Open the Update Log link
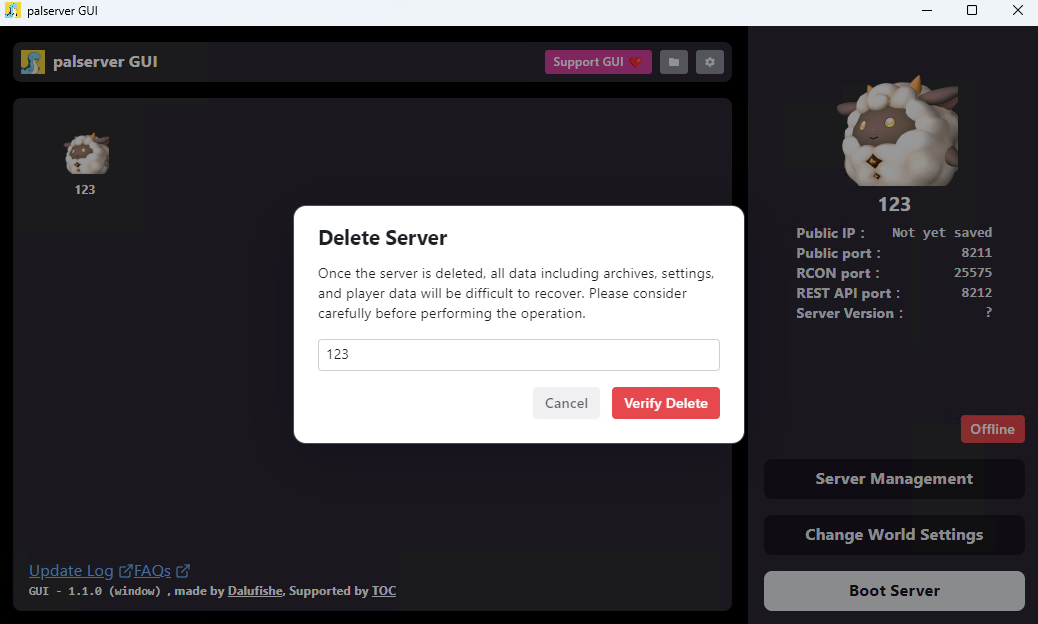The width and height of the screenshot is (1038, 624). 71,570
